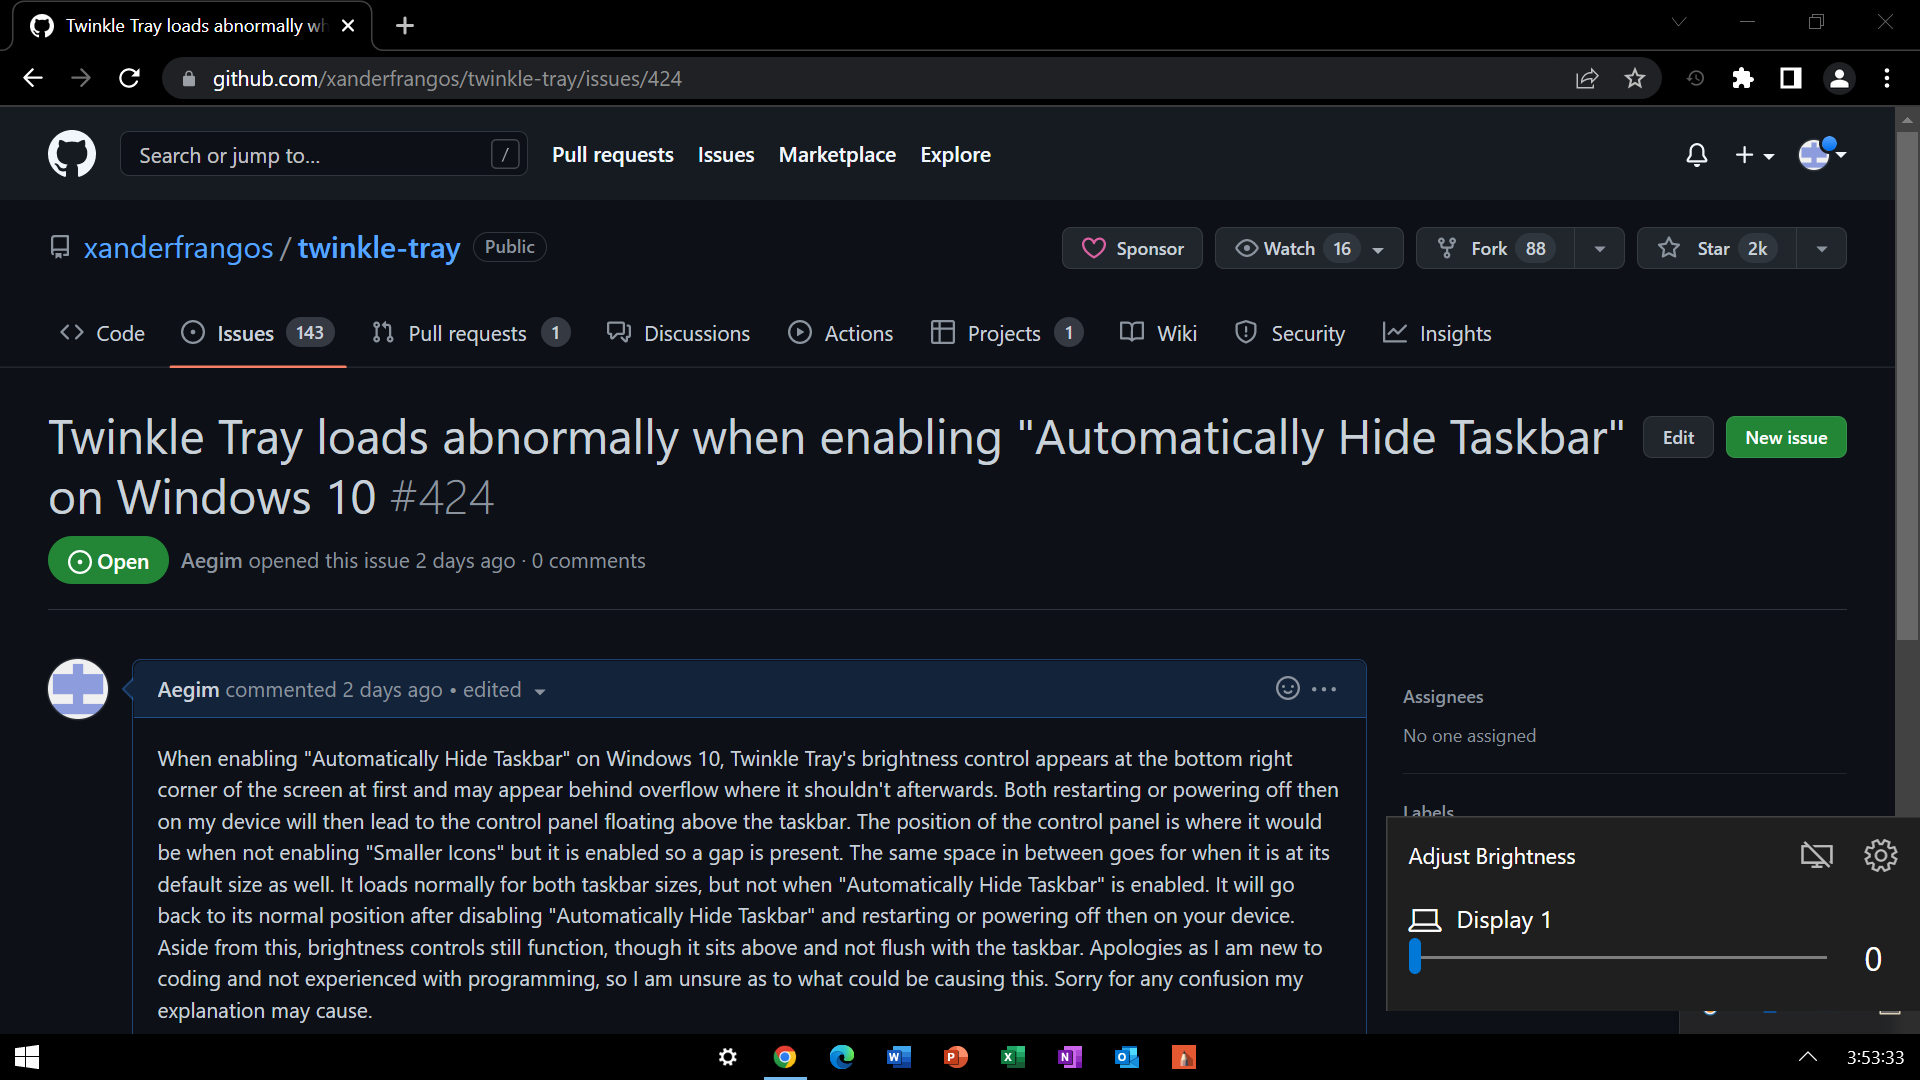
Task: Open the comment options kebab menu
Action: coord(1326,689)
